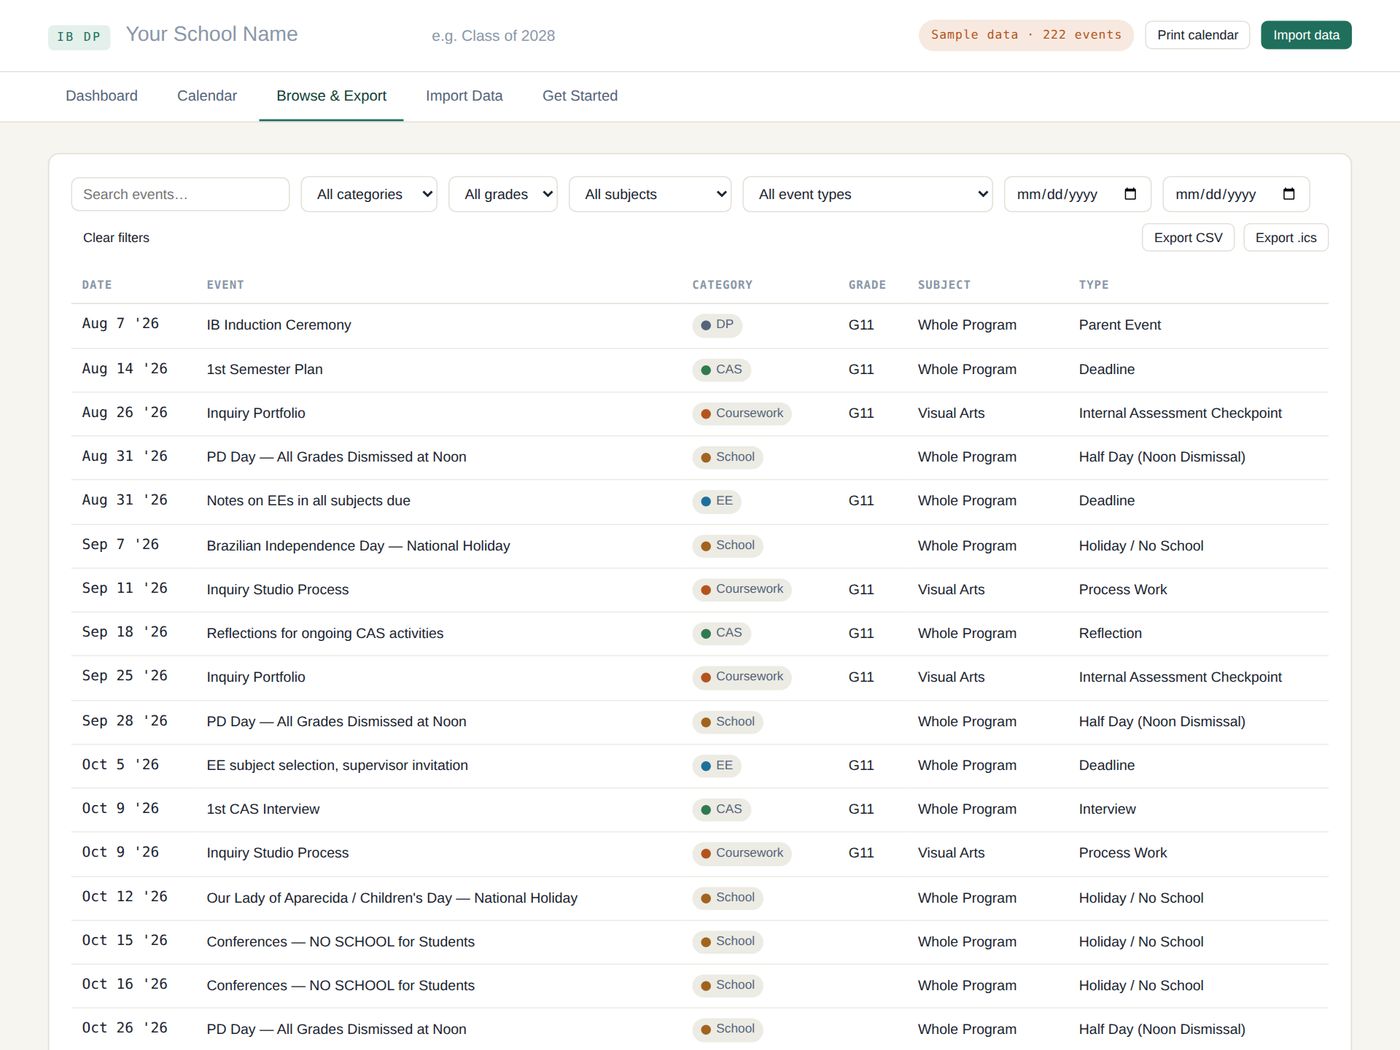The image size is (1400, 1050).
Task: Select Reflections for ongoing CAS activities
Action: tap(325, 633)
